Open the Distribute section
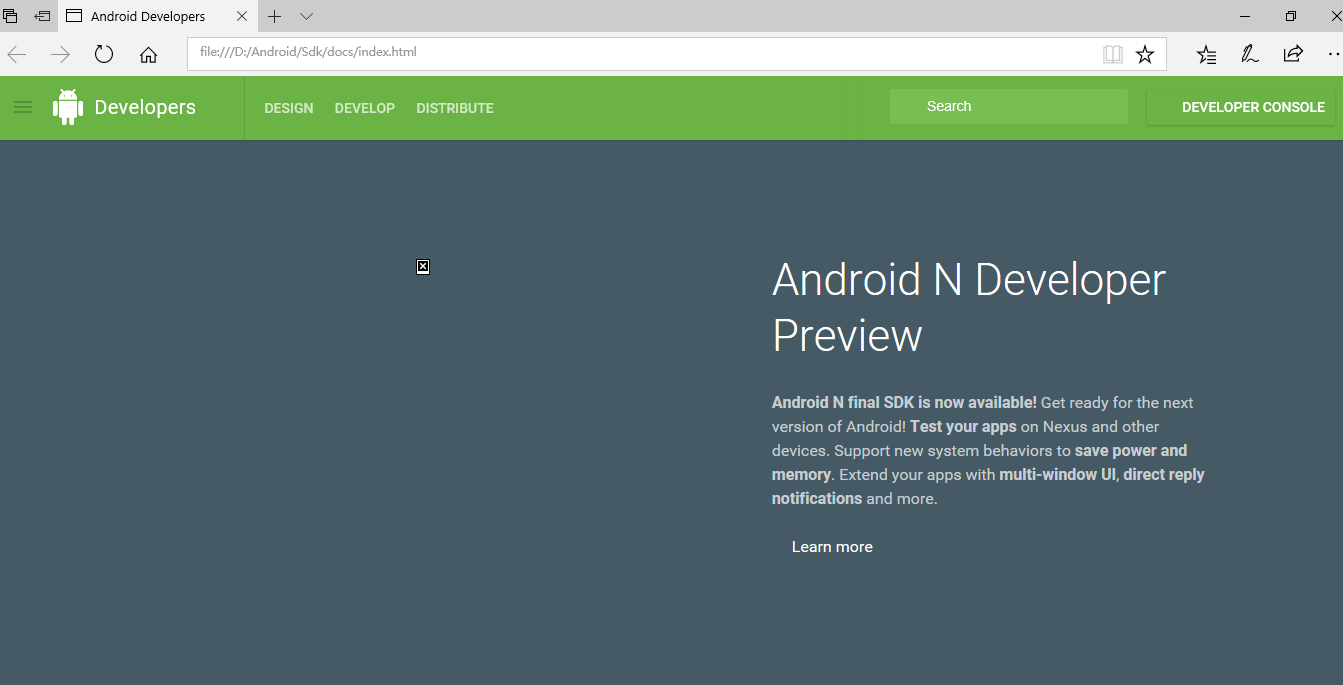The width and height of the screenshot is (1343, 685). pos(455,108)
